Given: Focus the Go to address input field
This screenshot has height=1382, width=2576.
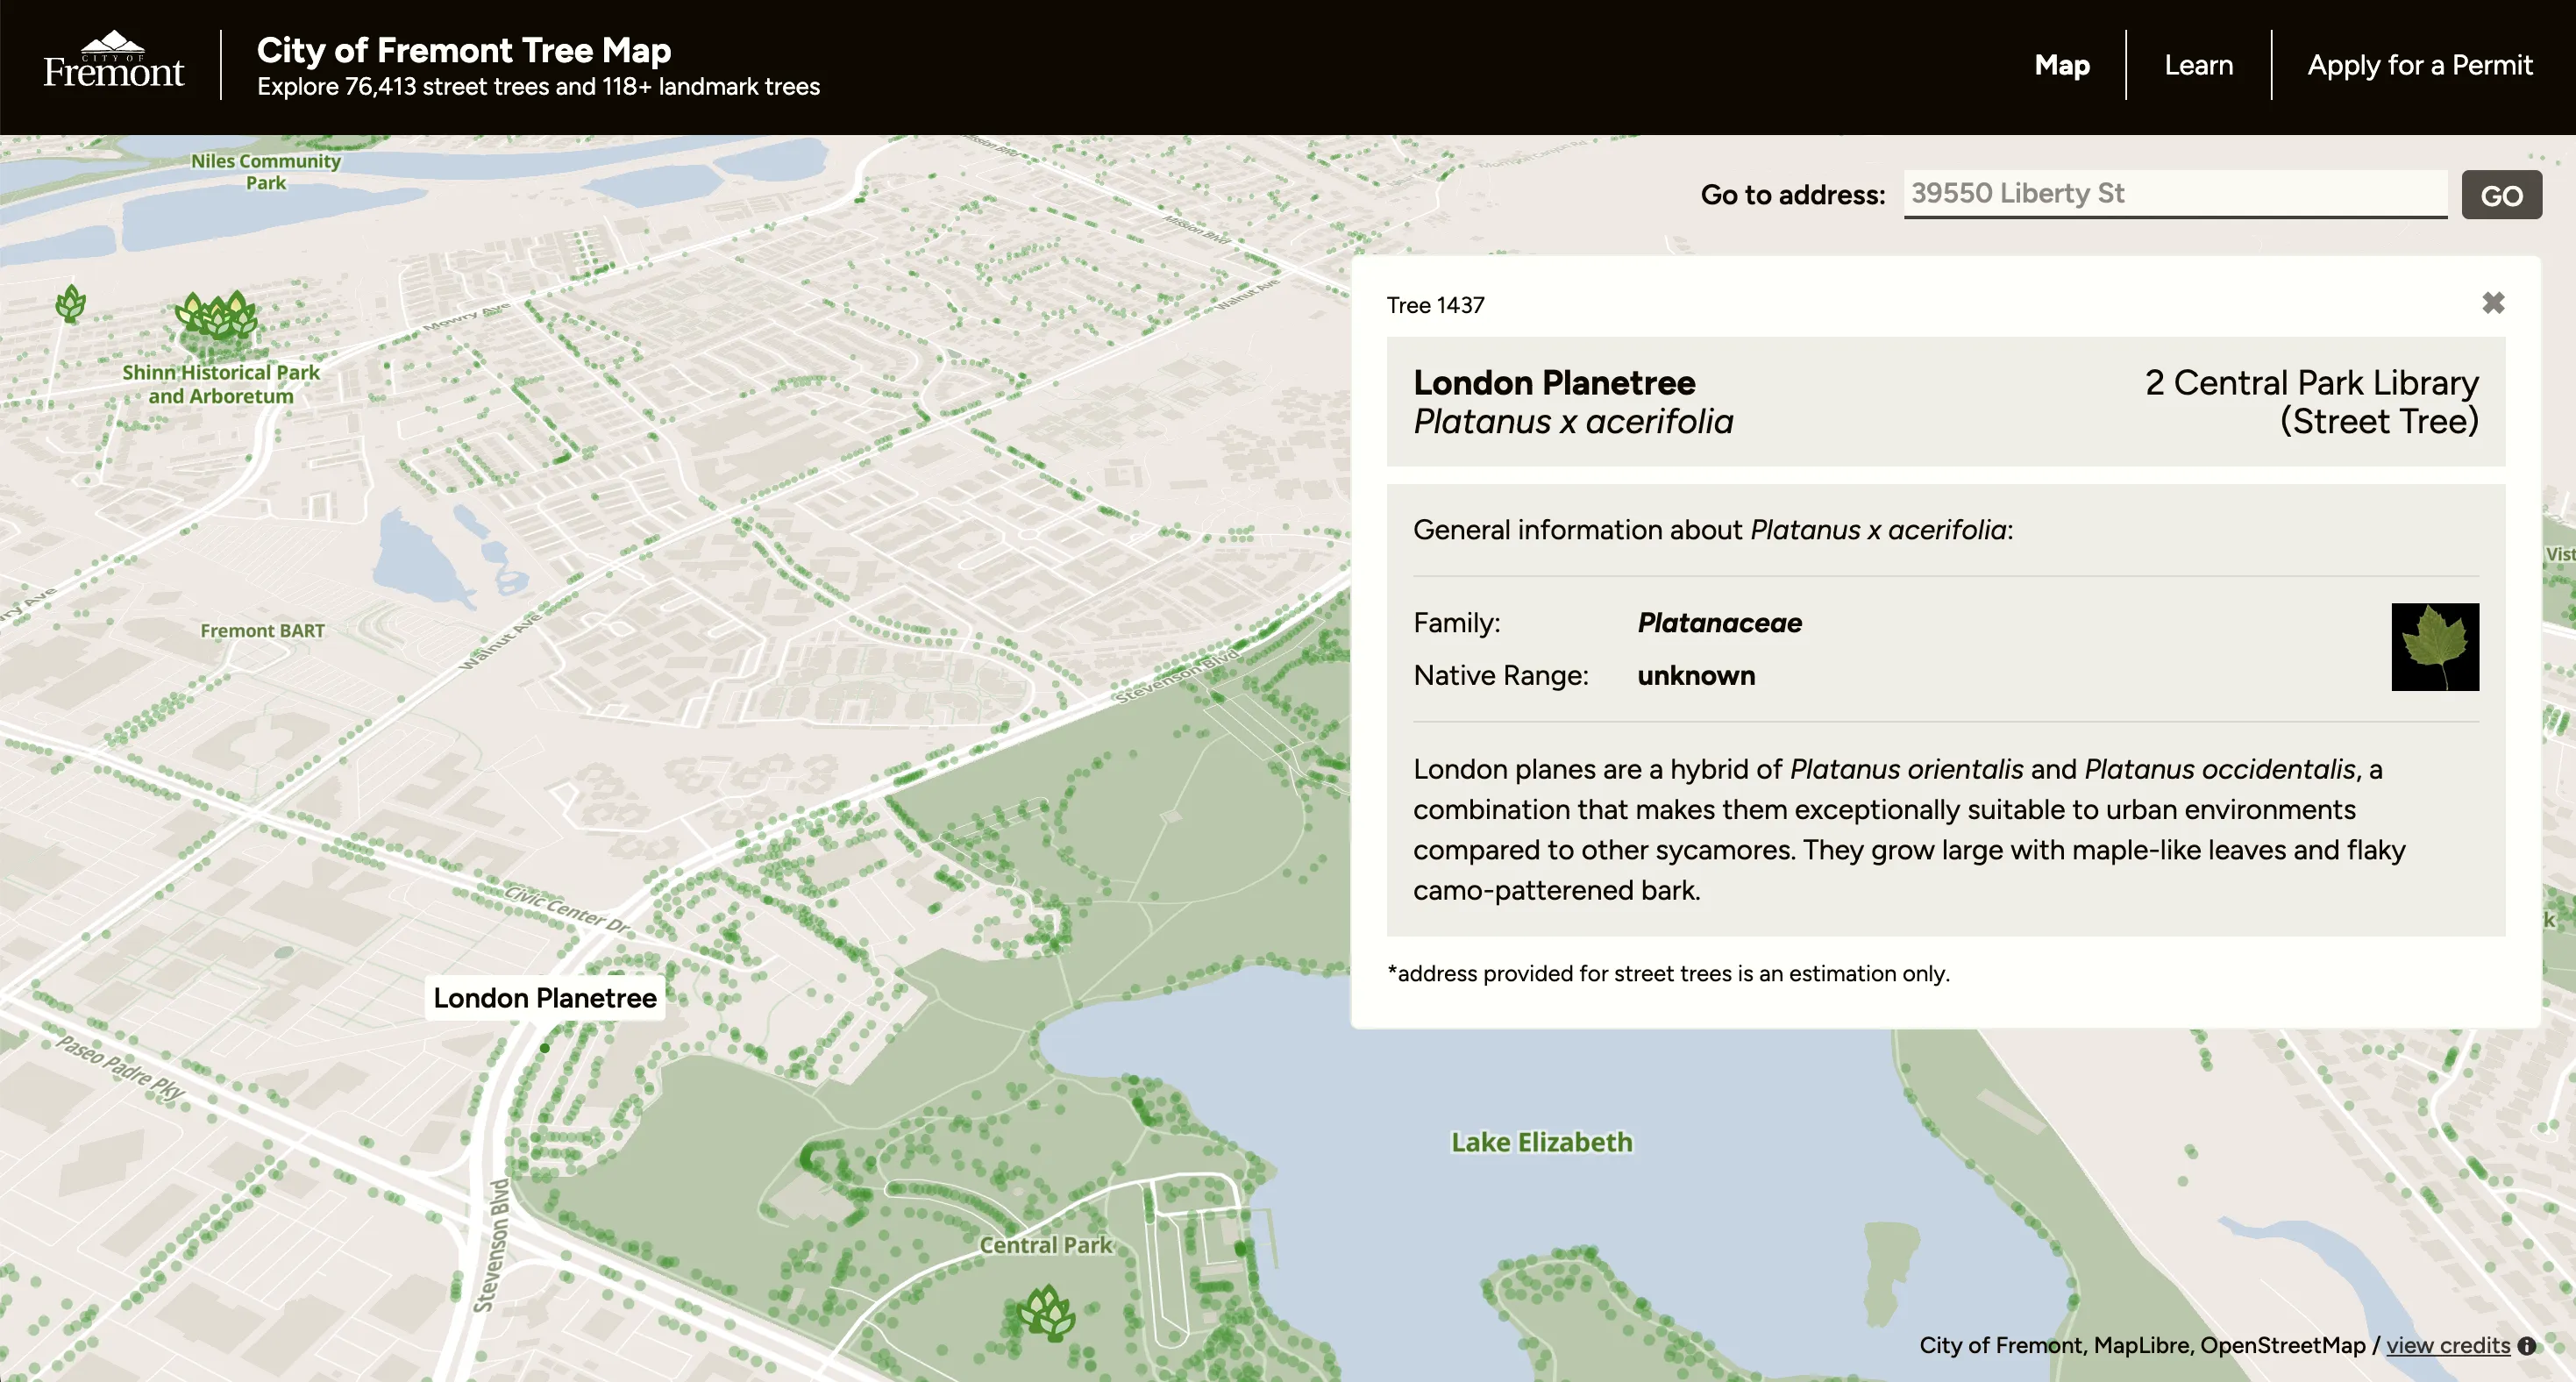Looking at the screenshot, I should (x=2174, y=193).
